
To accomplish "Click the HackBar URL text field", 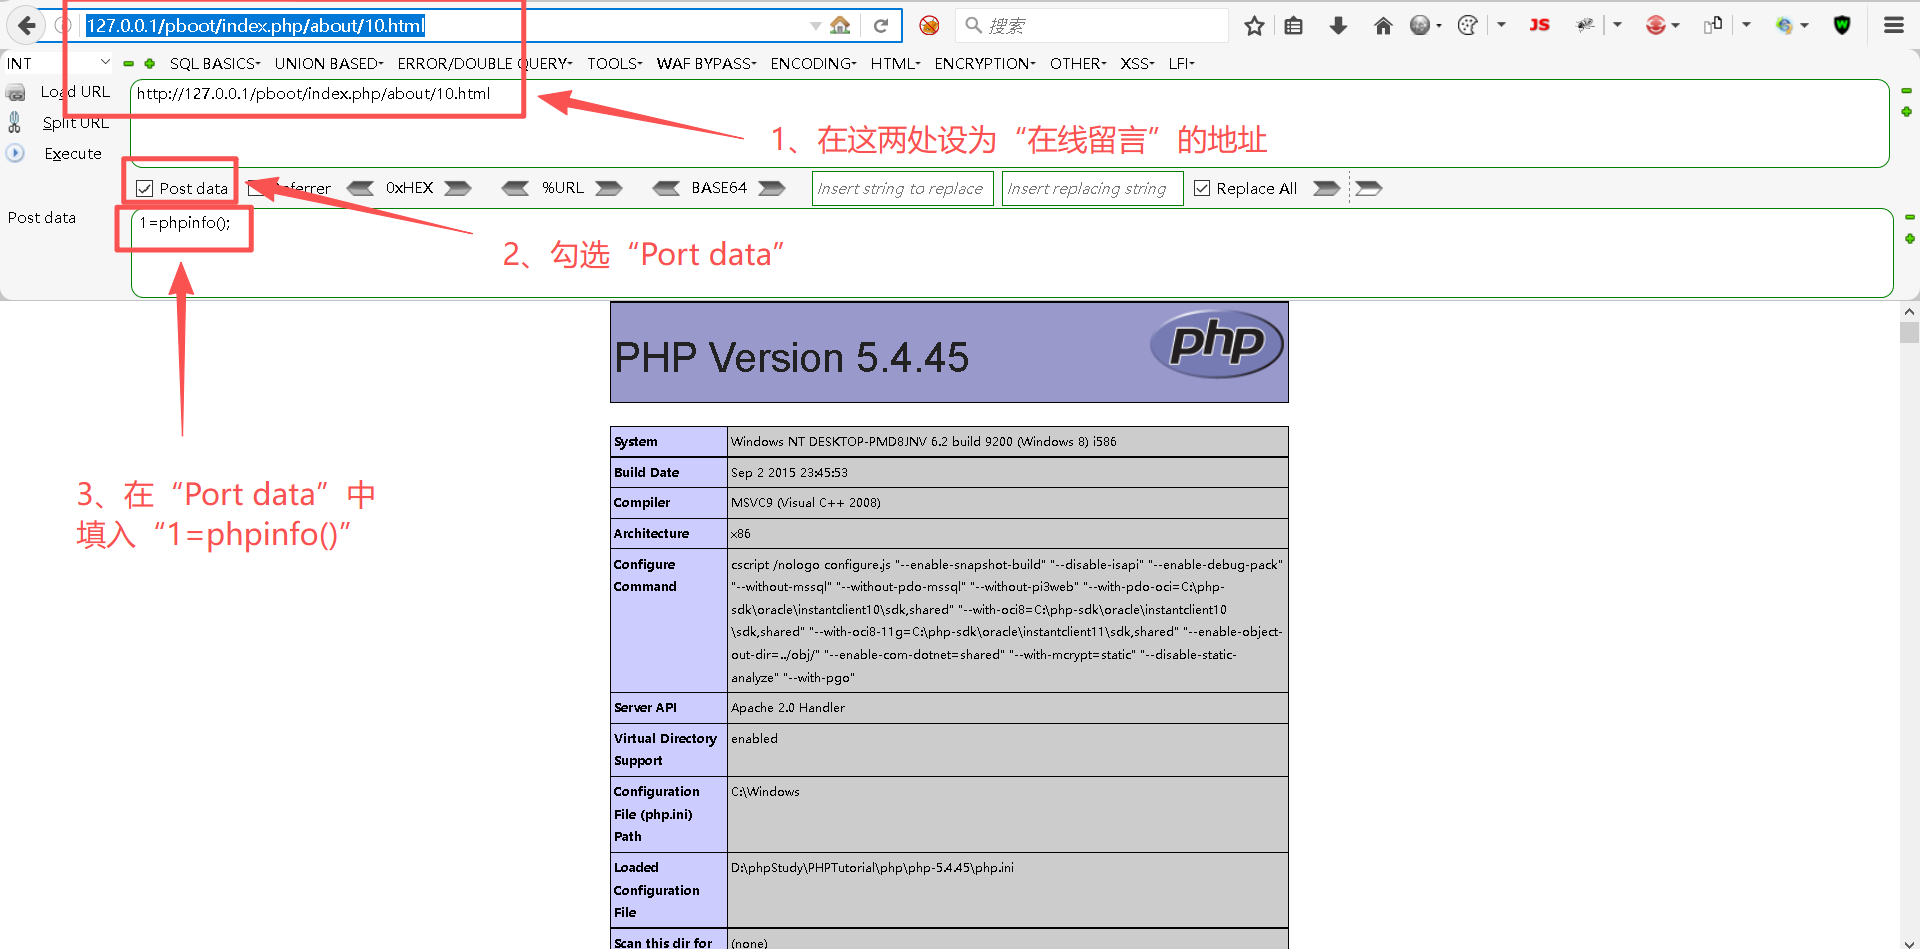I will [x=1010, y=123].
